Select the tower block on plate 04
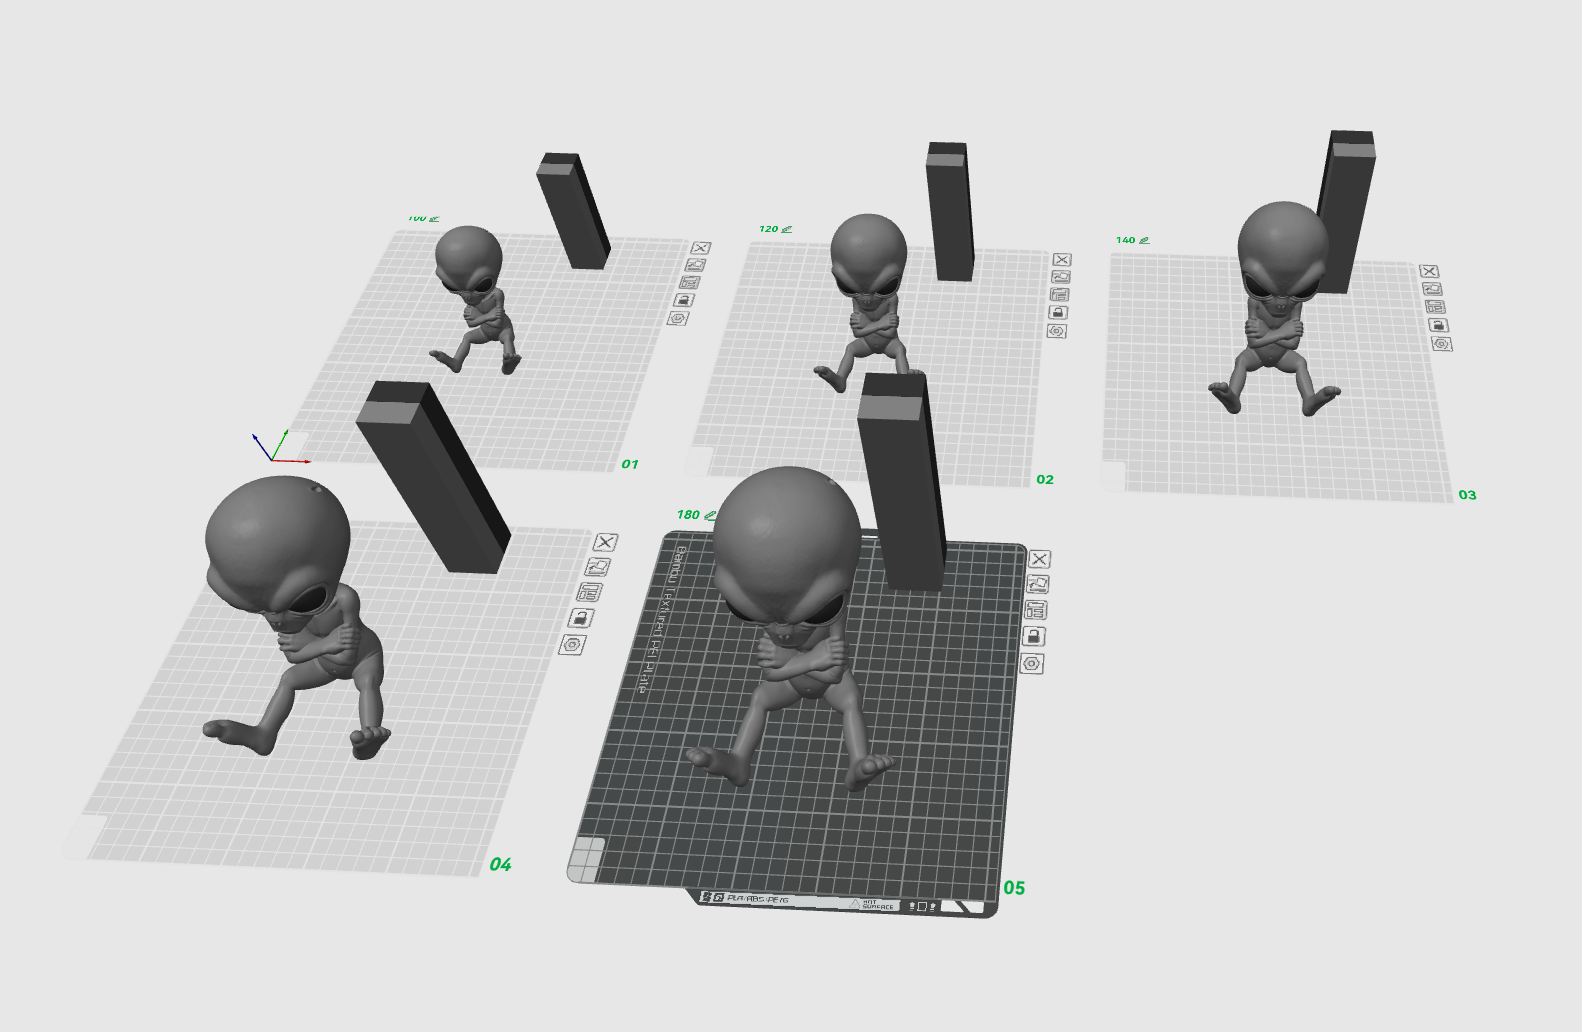 pos(434,478)
